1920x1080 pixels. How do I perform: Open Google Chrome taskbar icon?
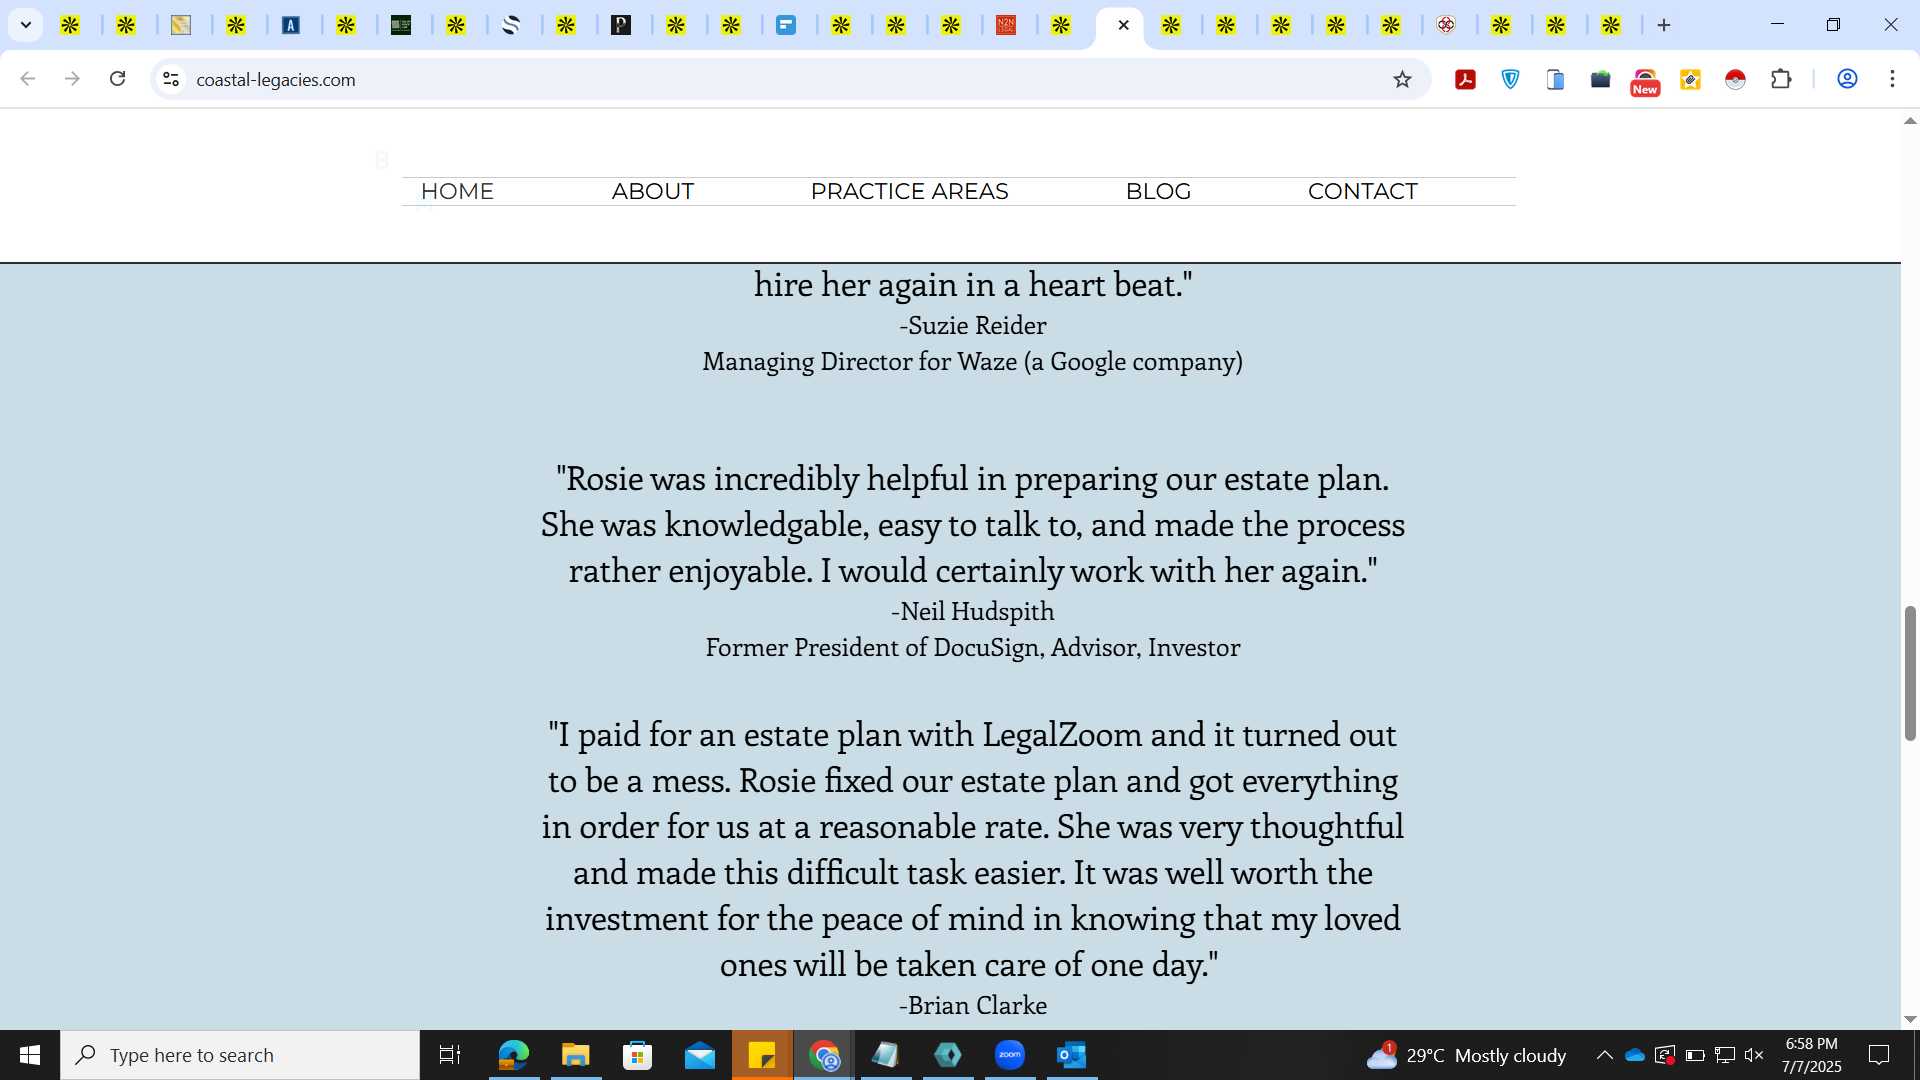tap(824, 1055)
